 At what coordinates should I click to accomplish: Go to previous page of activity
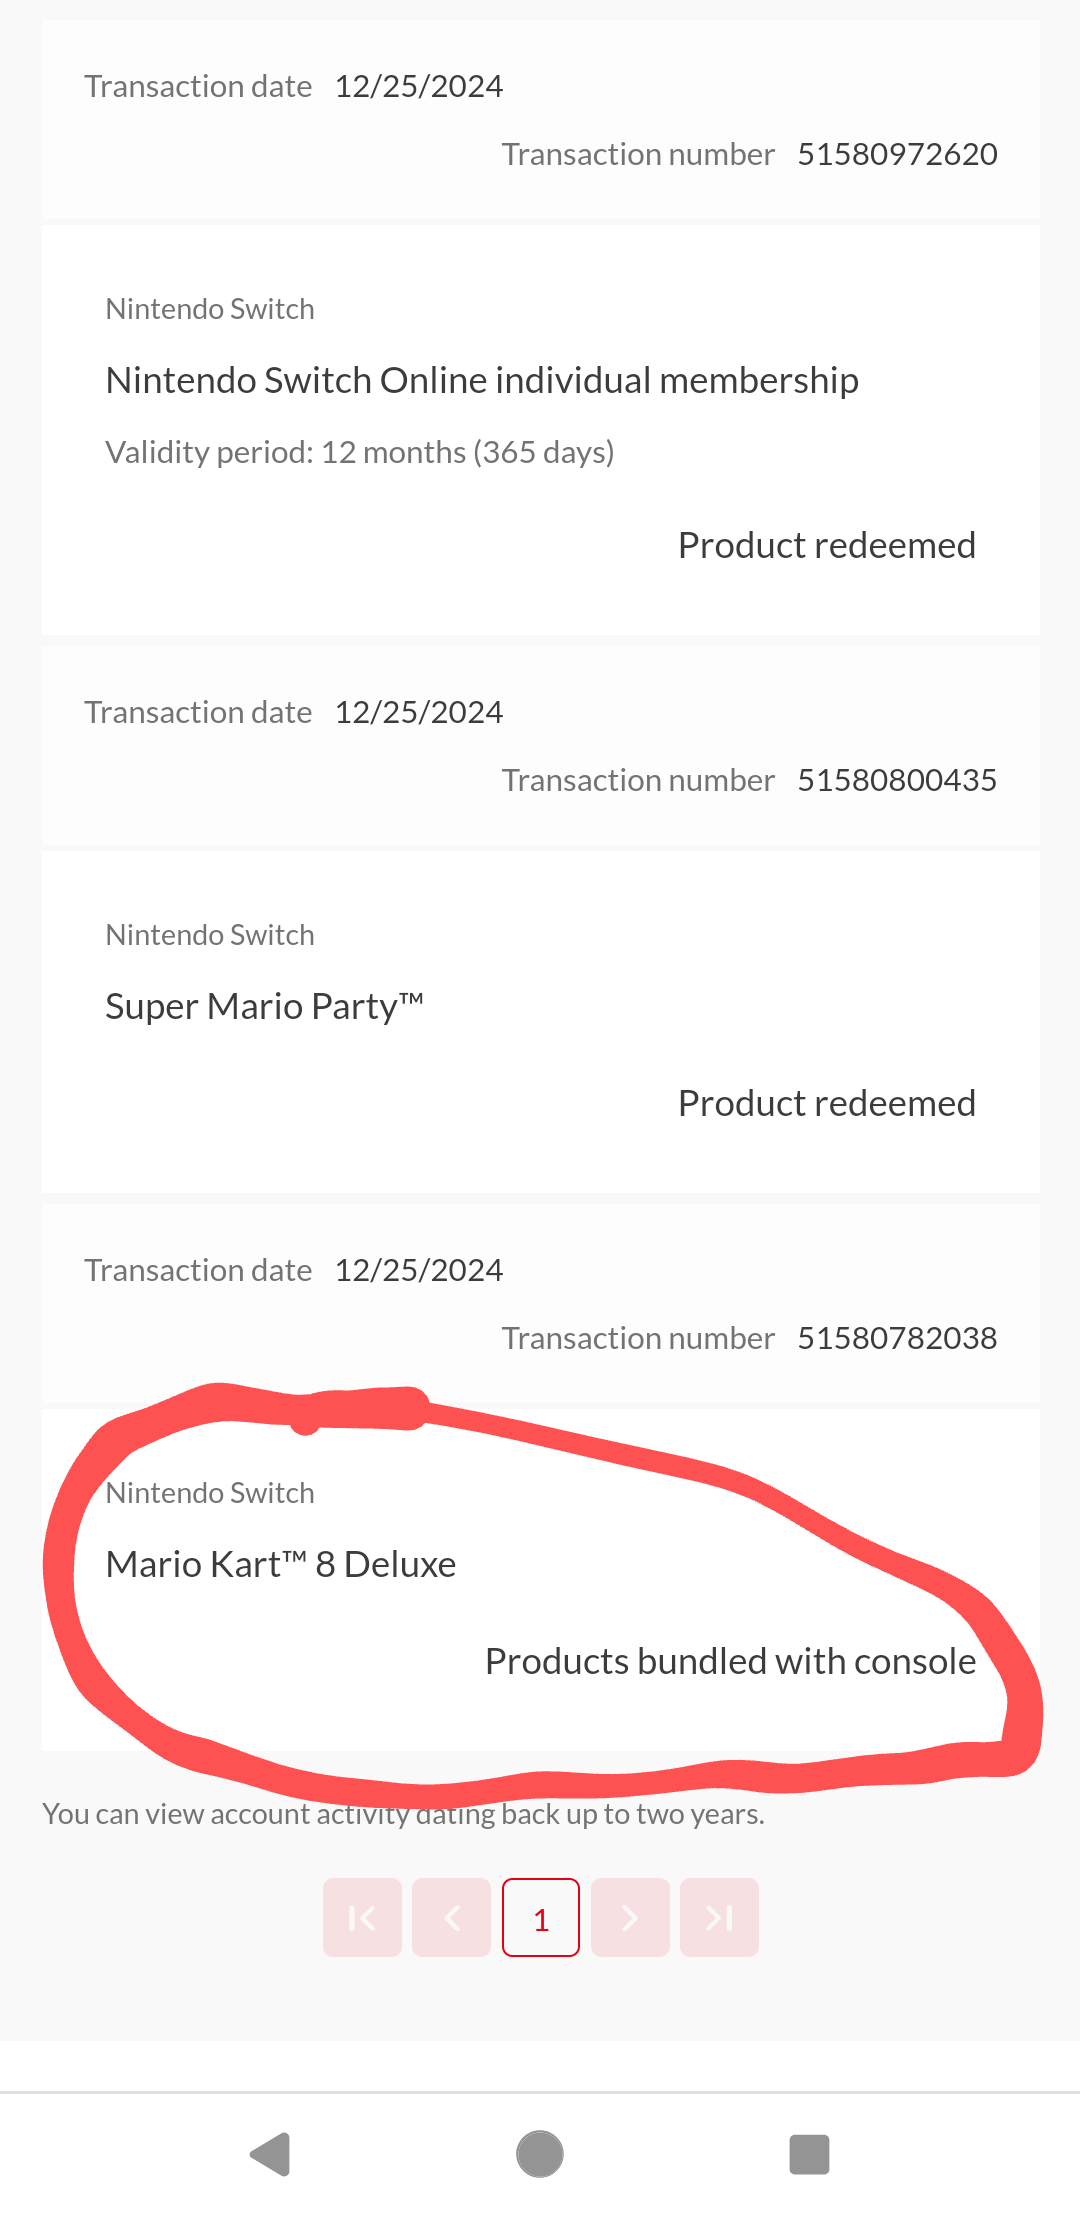(x=451, y=1917)
